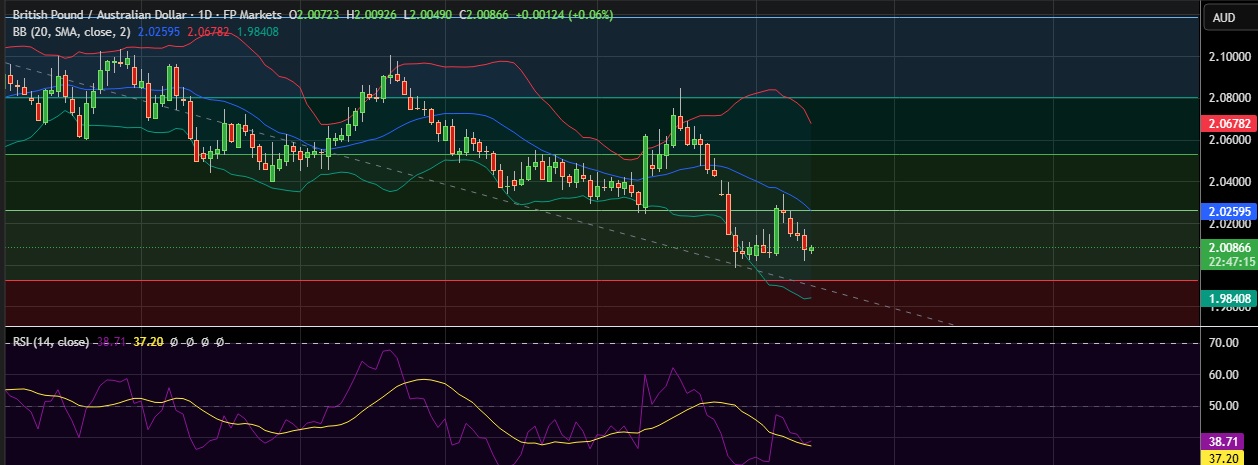Screen dimensions: 1258x465
Task: Select the RSI (14, close) indicator legend
Action: (x=51, y=342)
